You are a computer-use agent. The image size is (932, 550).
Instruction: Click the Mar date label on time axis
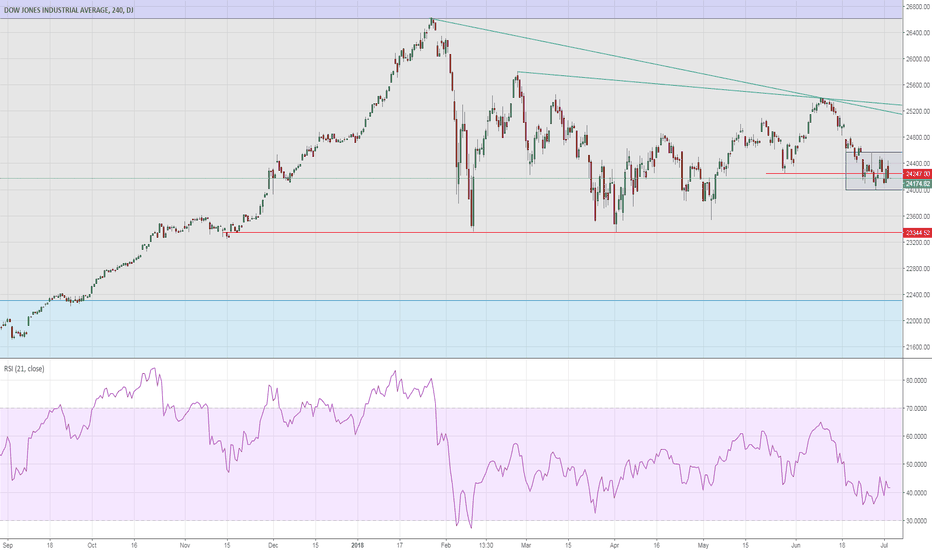pyautogui.click(x=526, y=545)
